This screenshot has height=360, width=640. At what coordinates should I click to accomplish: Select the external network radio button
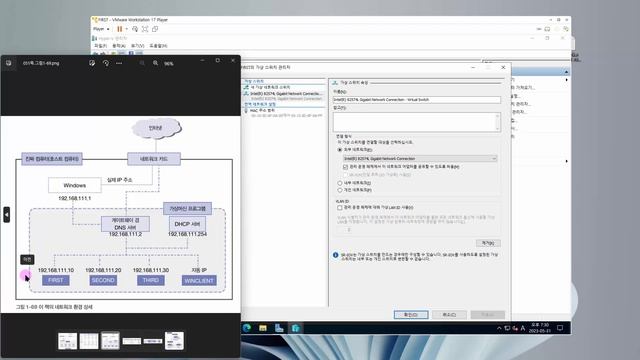340,150
